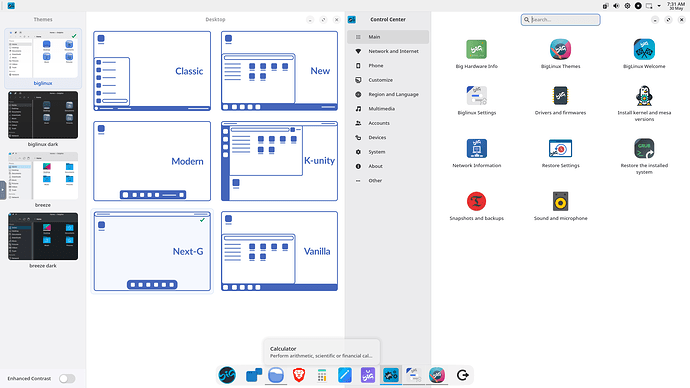This screenshot has height=388, width=690.
Task: Select Region and Language category
Action: tap(388, 94)
